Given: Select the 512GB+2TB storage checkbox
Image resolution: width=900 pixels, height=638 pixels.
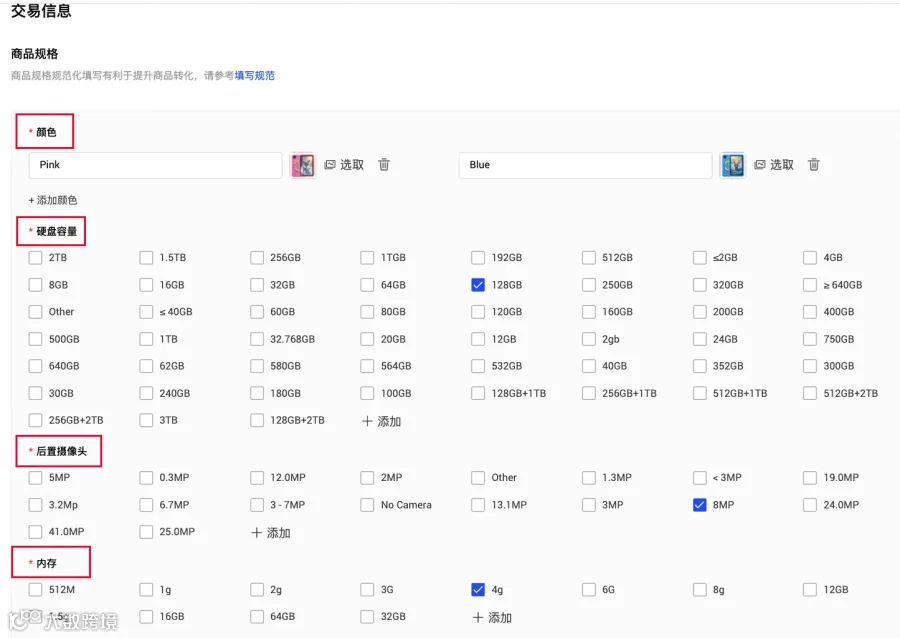Looking at the screenshot, I should click(x=810, y=393).
